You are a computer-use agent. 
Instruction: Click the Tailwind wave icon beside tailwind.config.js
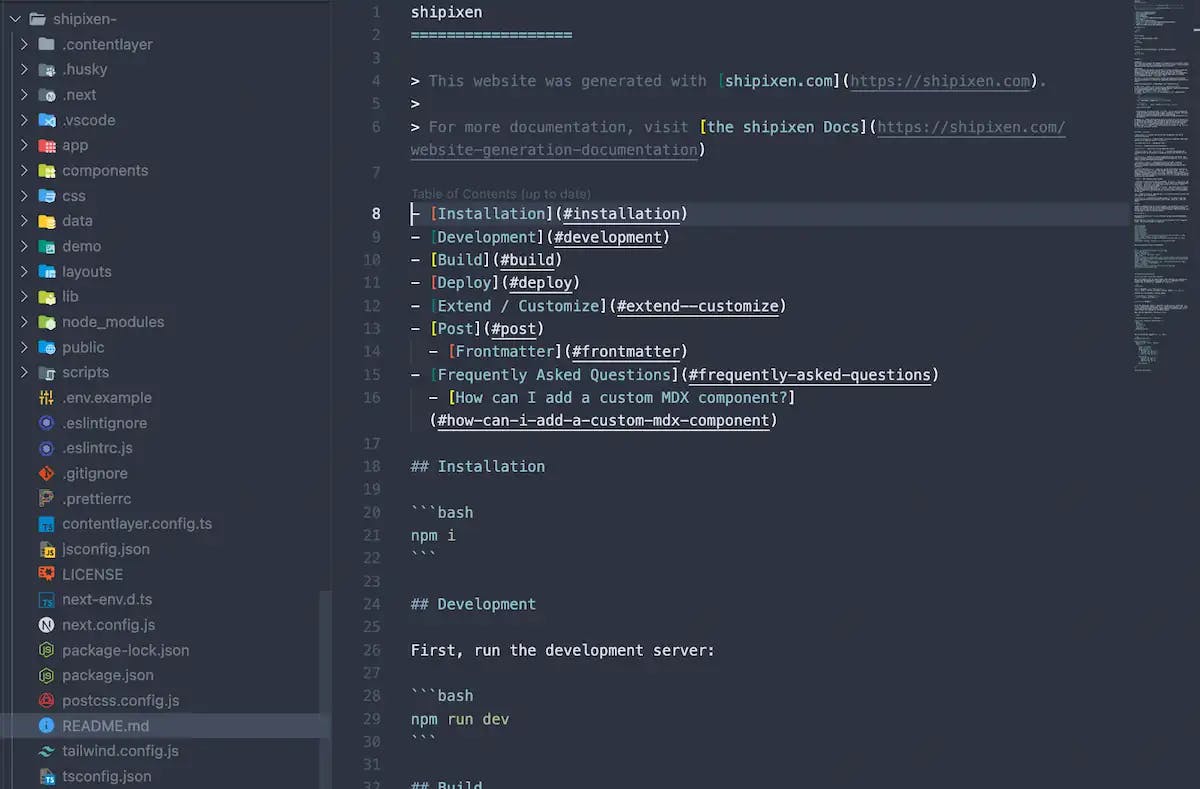(47, 750)
